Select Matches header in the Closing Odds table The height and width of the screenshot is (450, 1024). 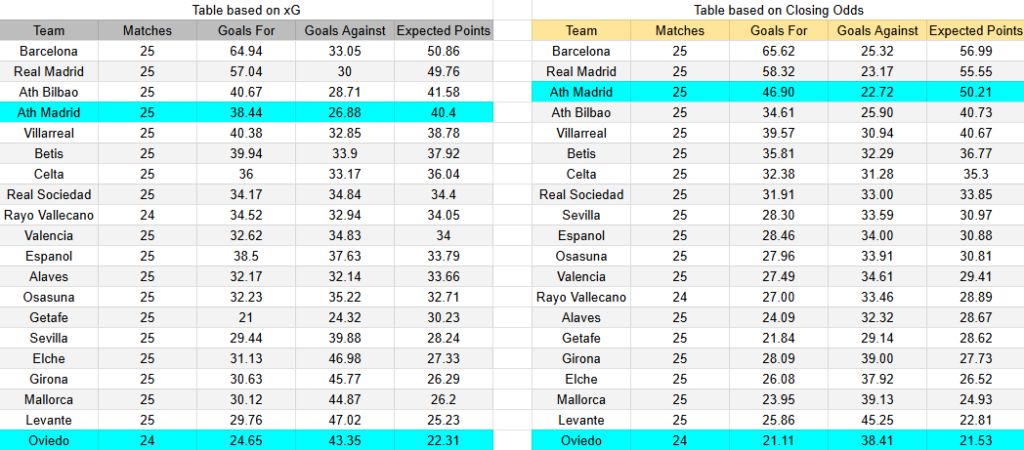680,31
